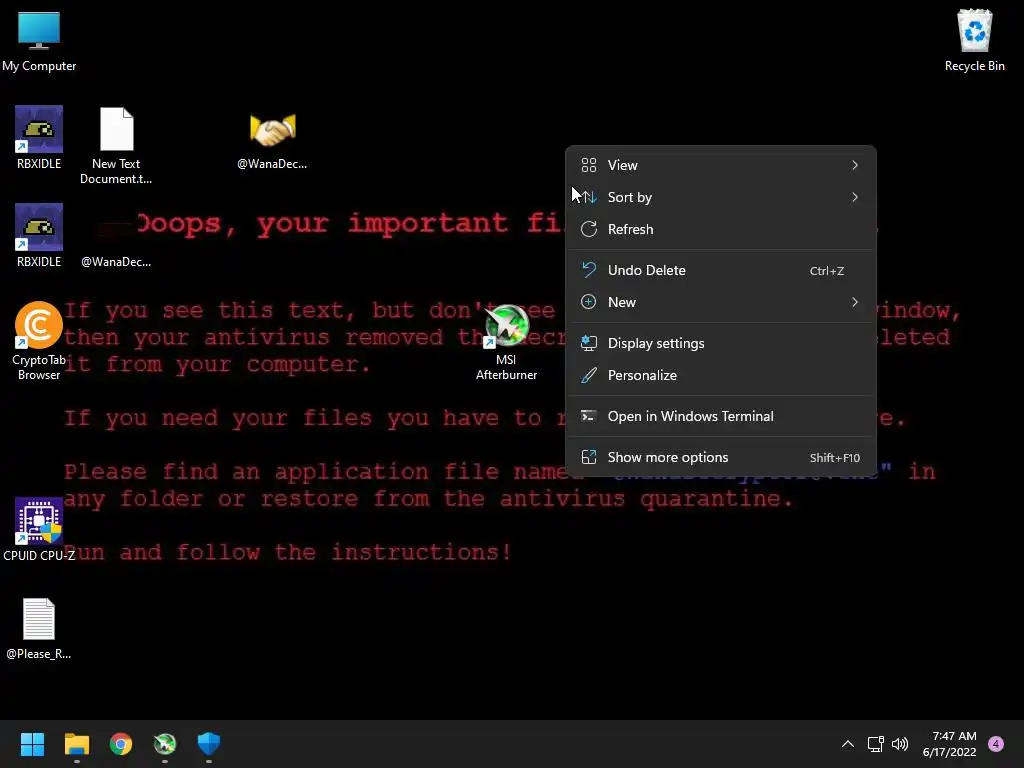
Task: Select the CPUID CPU-Z shortcut
Action: pos(39,530)
